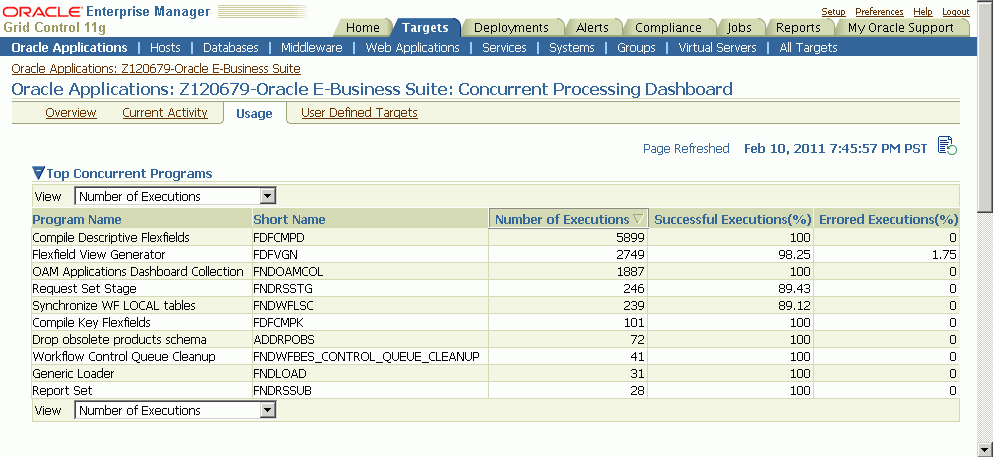Select the Targets tab
The width and height of the screenshot is (993, 457).
pyautogui.click(x=426, y=27)
